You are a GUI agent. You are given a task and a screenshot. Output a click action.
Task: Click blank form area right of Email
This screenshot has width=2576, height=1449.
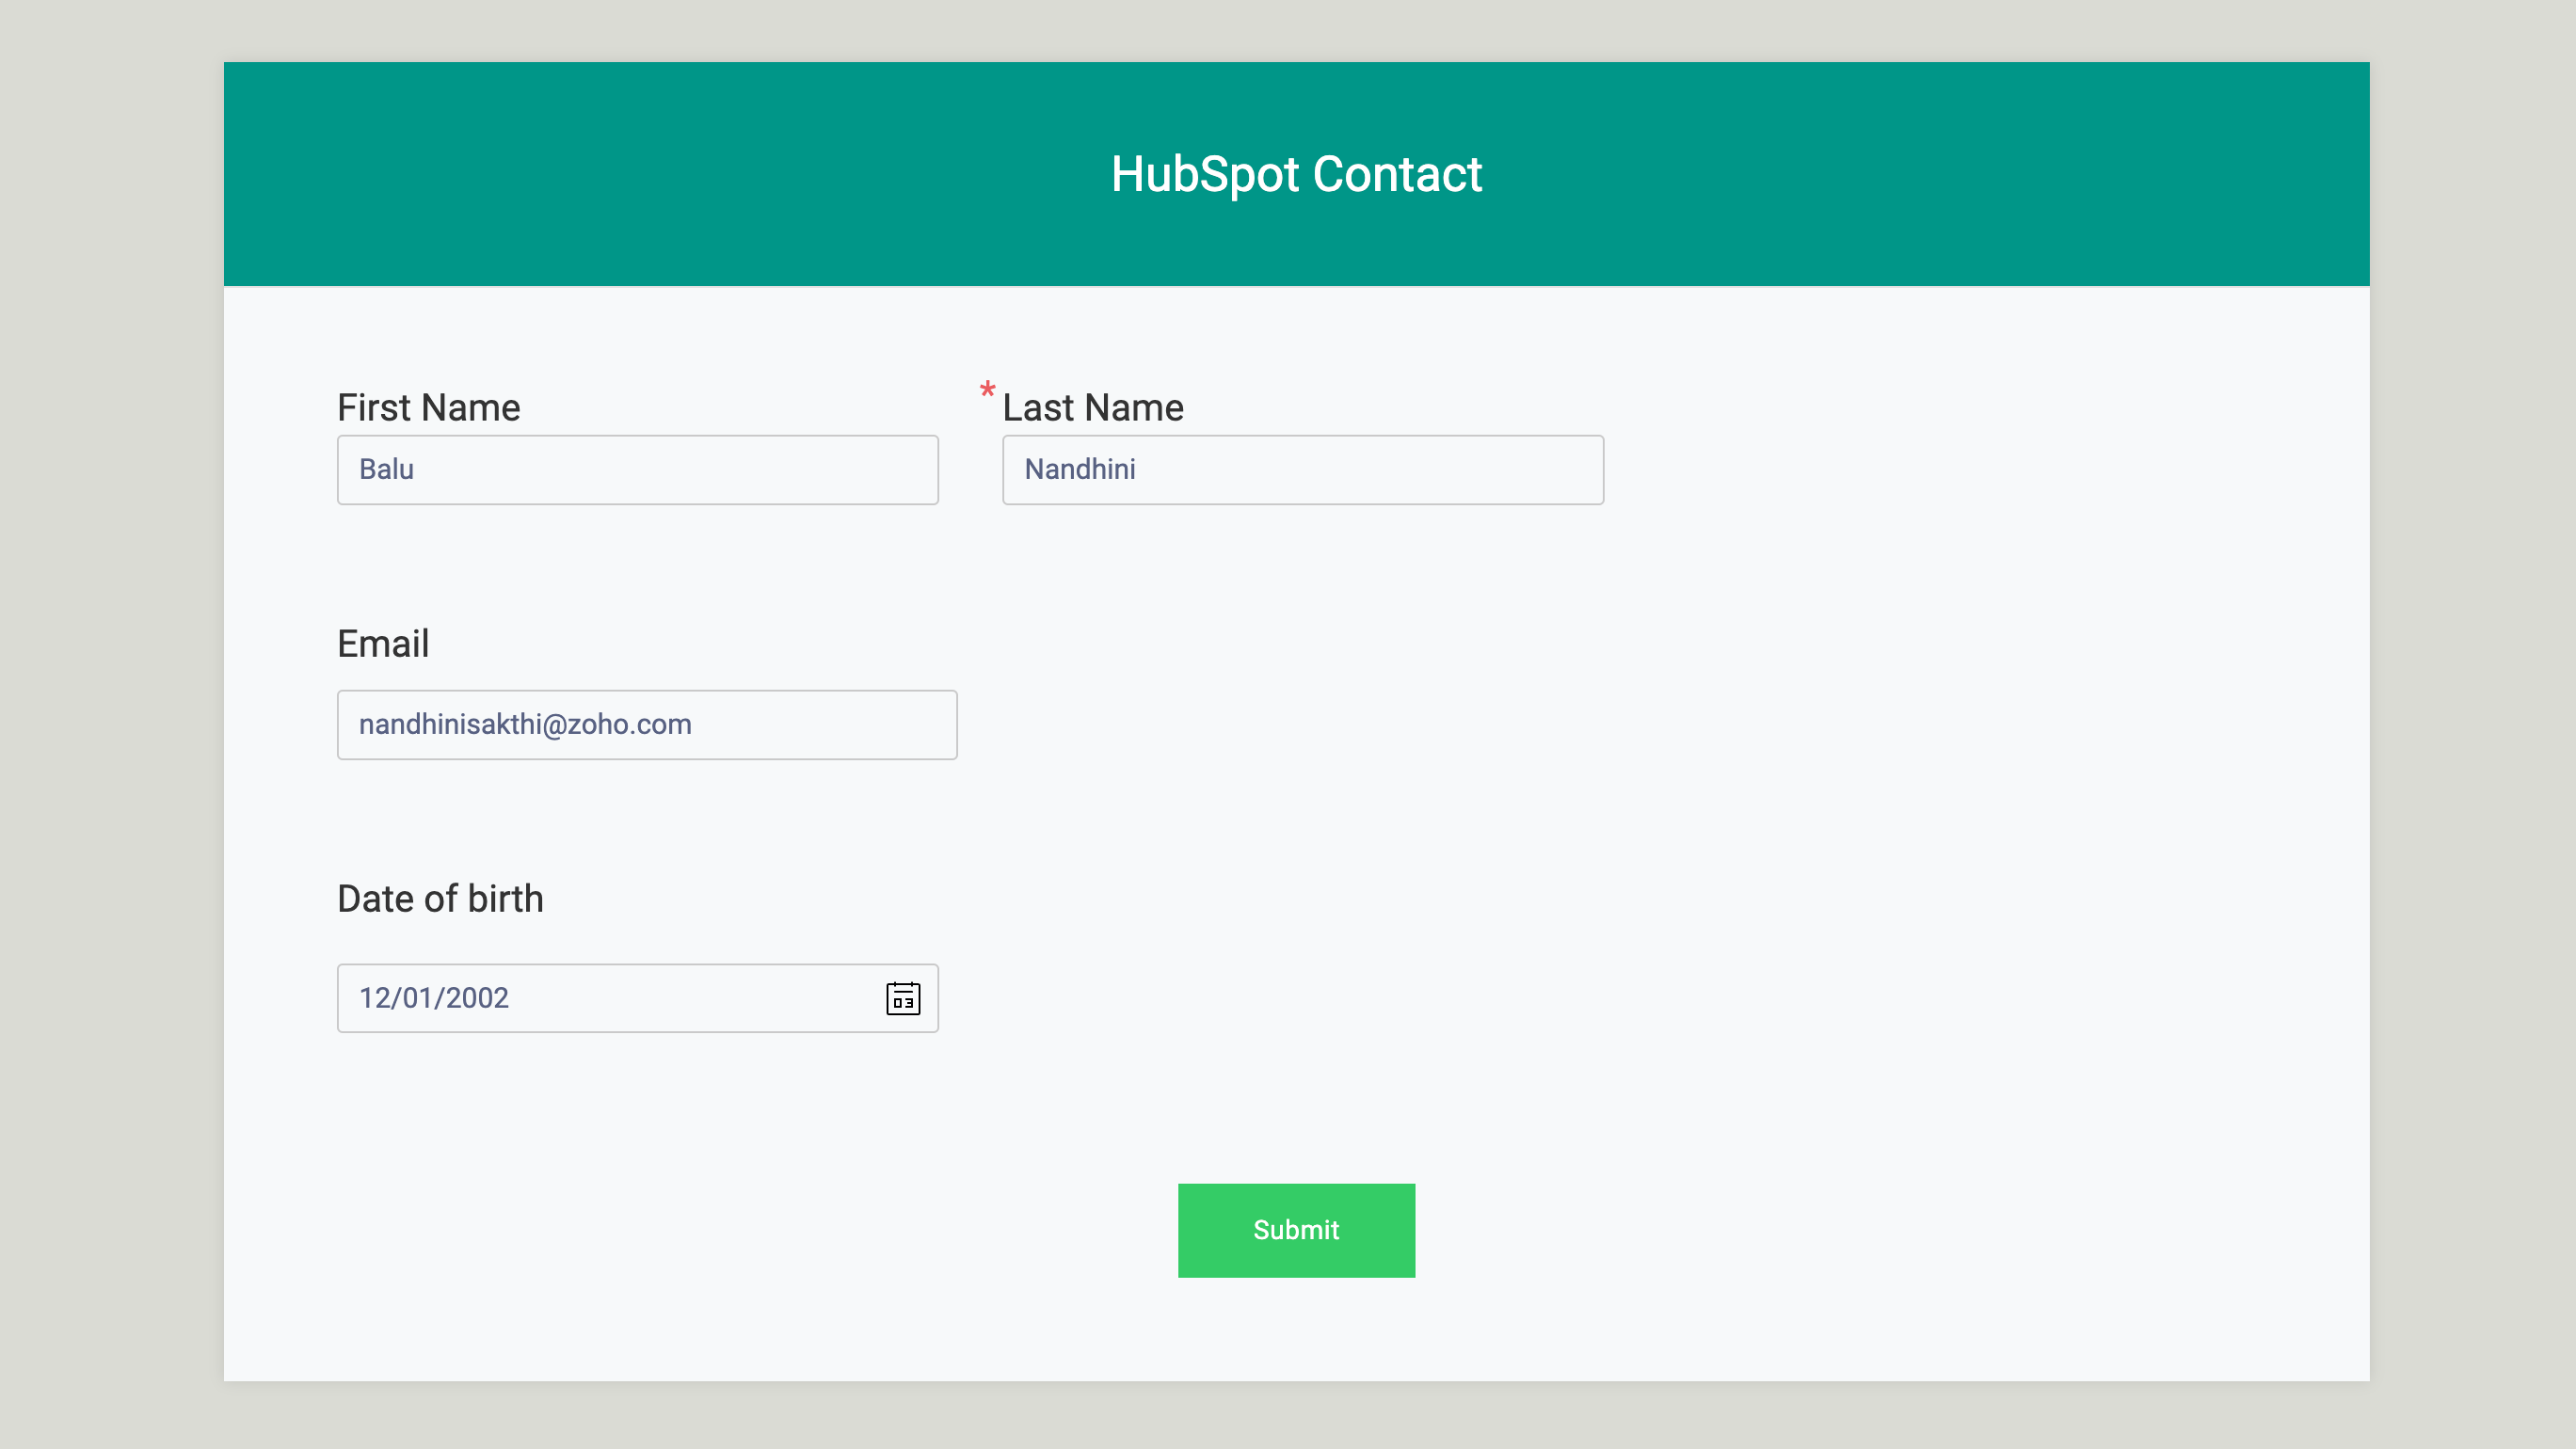(x=1600, y=724)
